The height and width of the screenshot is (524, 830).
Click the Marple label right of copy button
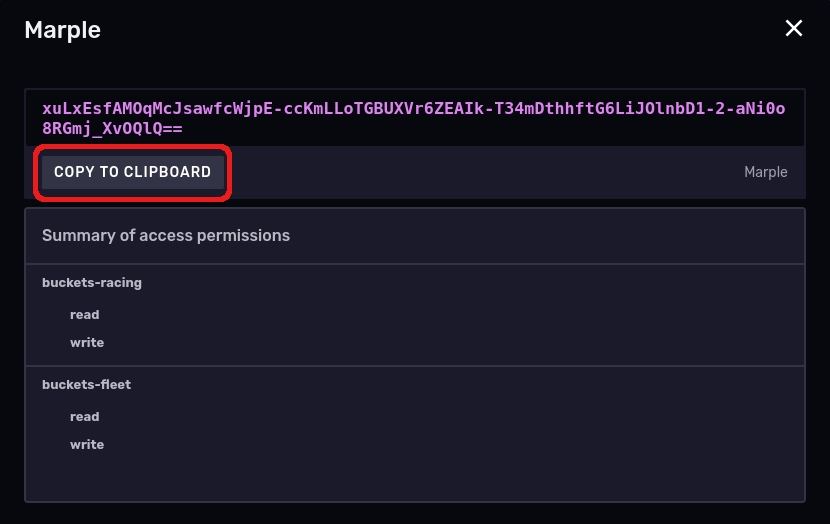click(x=765, y=172)
